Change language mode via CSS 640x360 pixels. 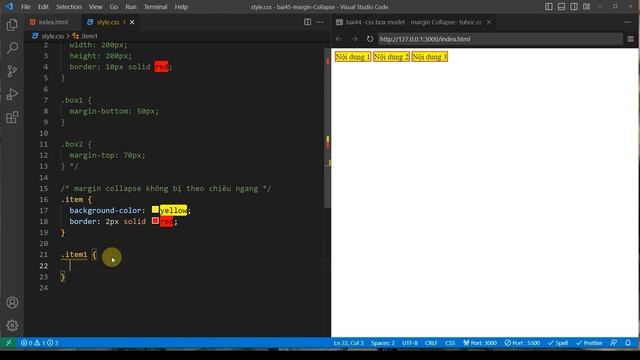point(450,343)
